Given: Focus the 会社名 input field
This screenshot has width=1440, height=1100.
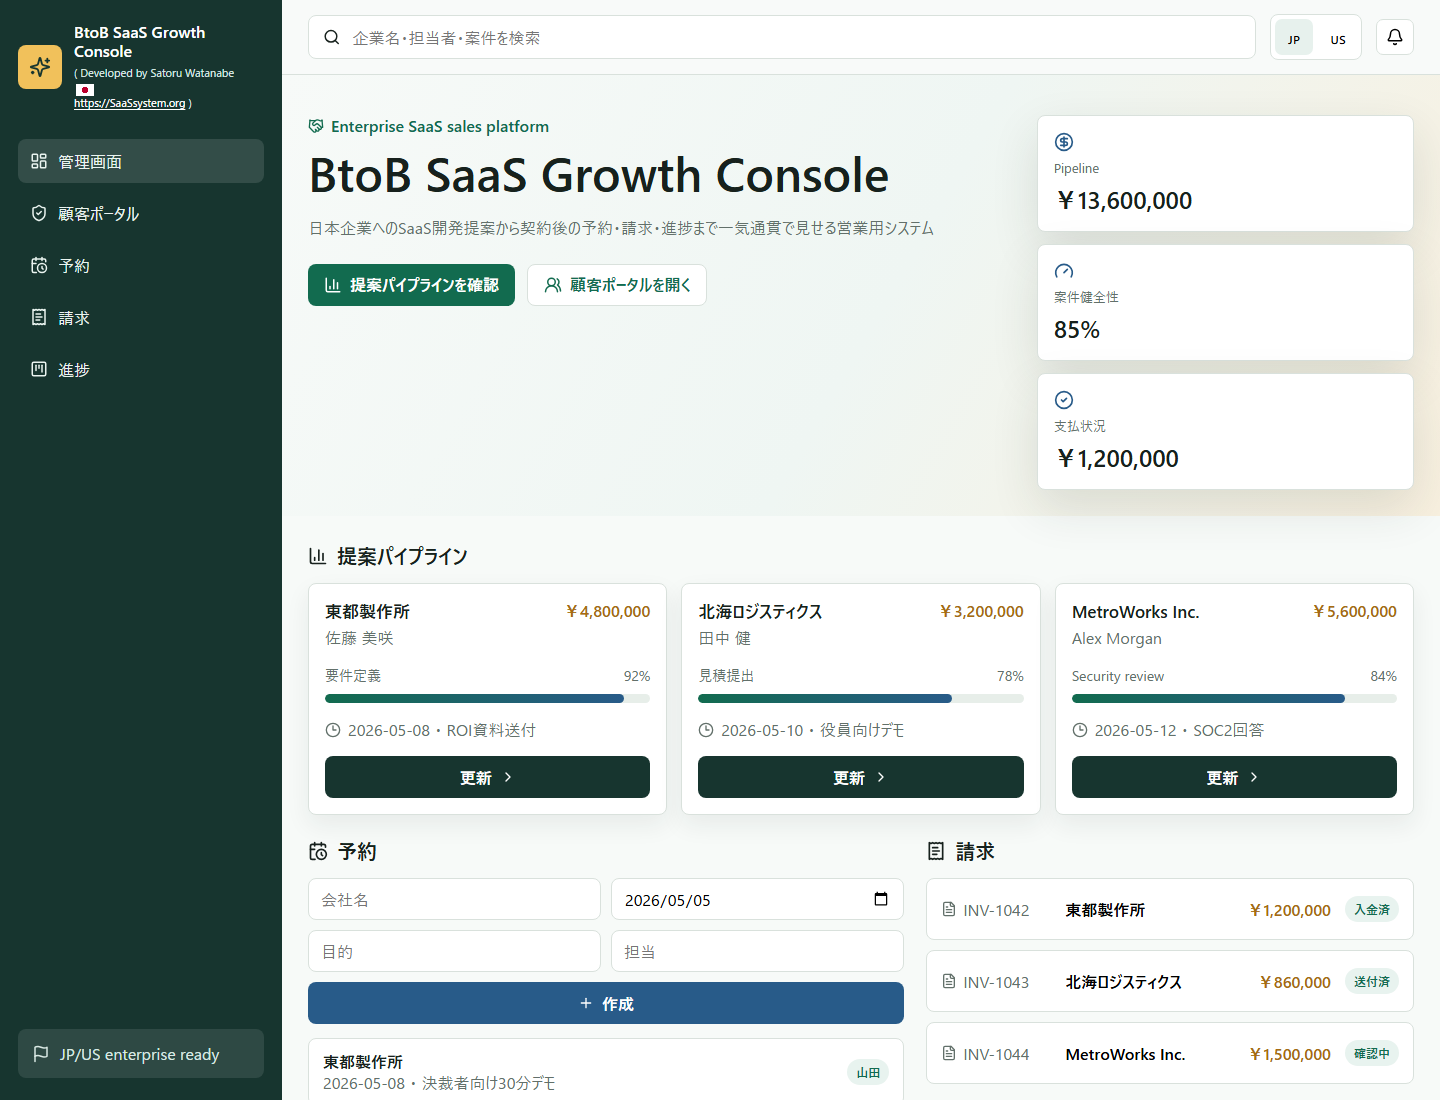Looking at the screenshot, I should [454, 899].
